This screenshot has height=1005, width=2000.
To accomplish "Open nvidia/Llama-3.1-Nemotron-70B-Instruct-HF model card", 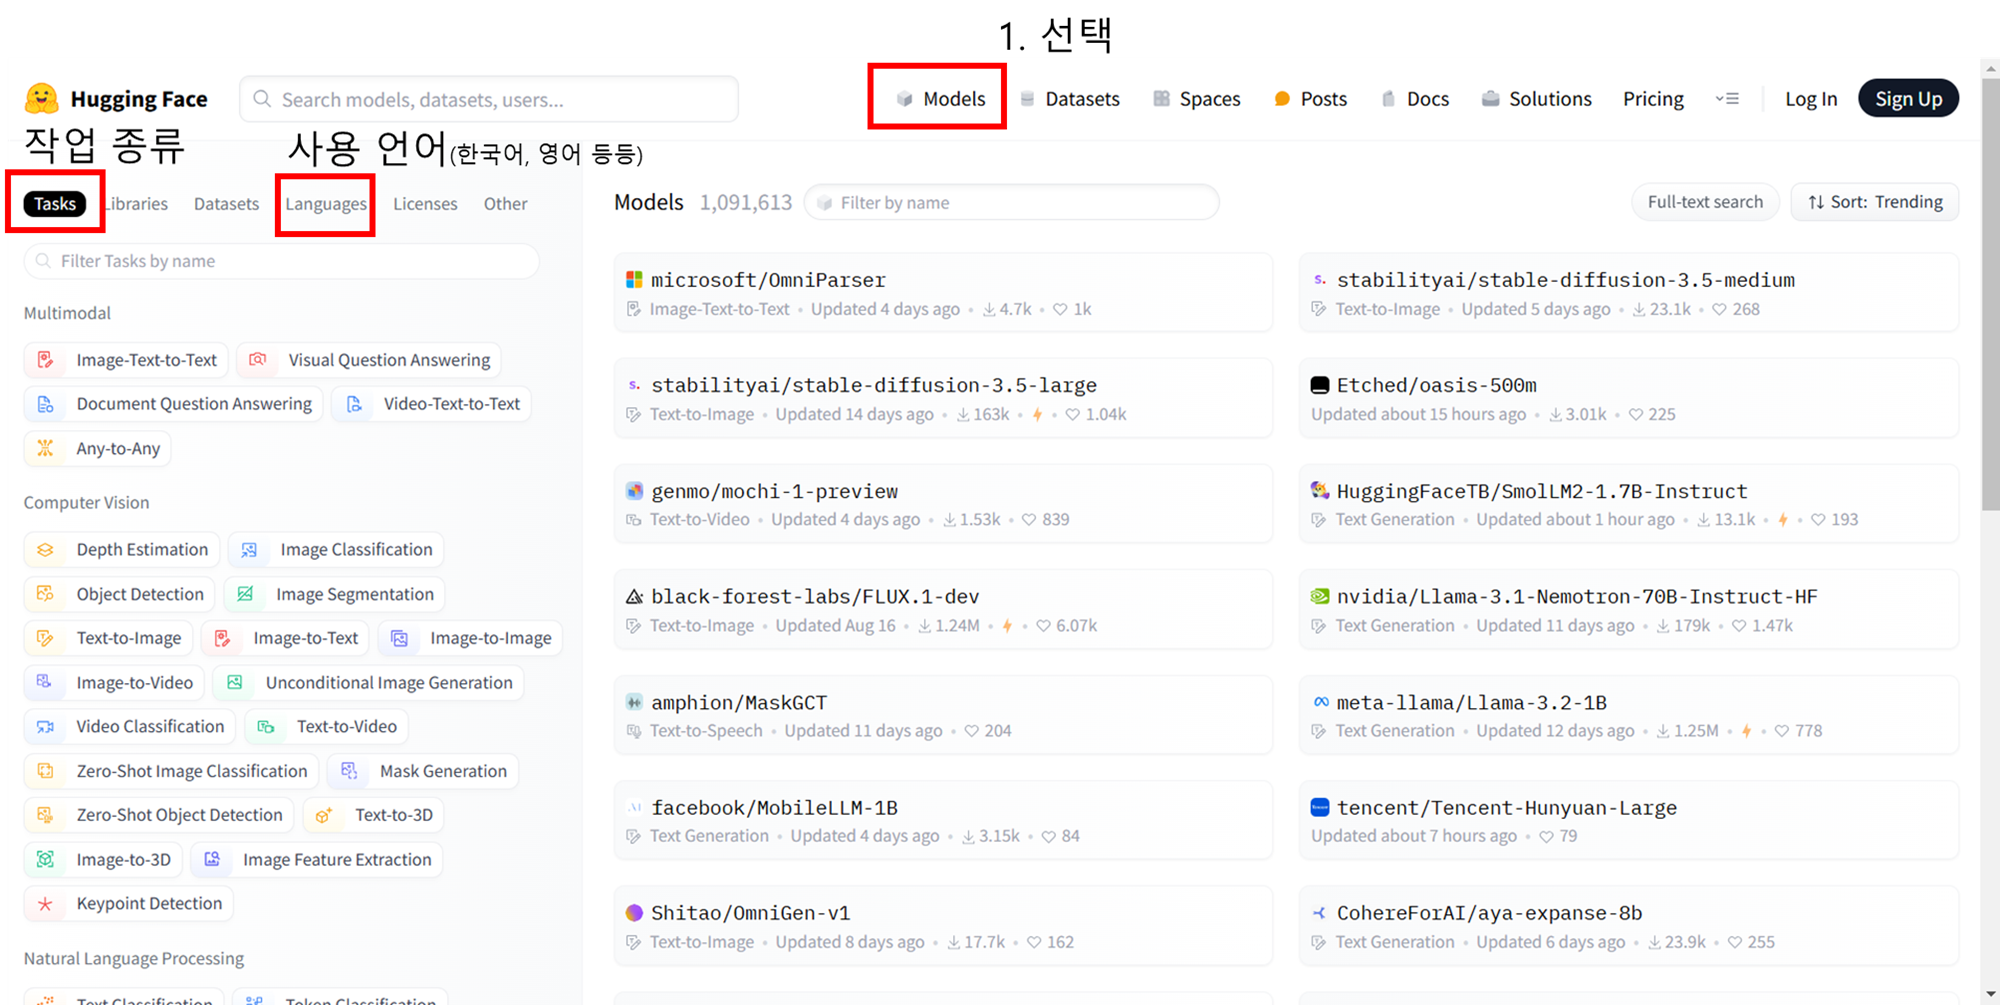I will pos(1628,609).
